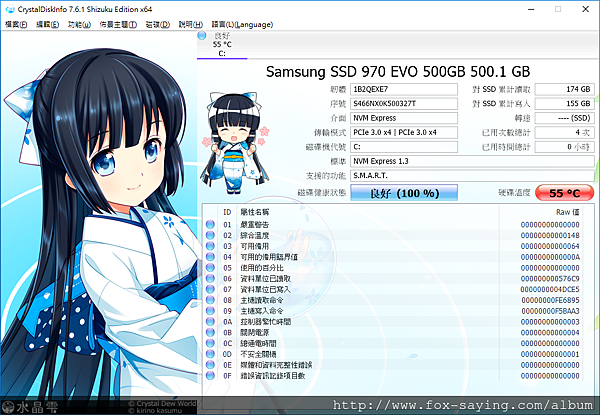Click the Raw 值 column header
600x415 pixels.
[567, 212]
